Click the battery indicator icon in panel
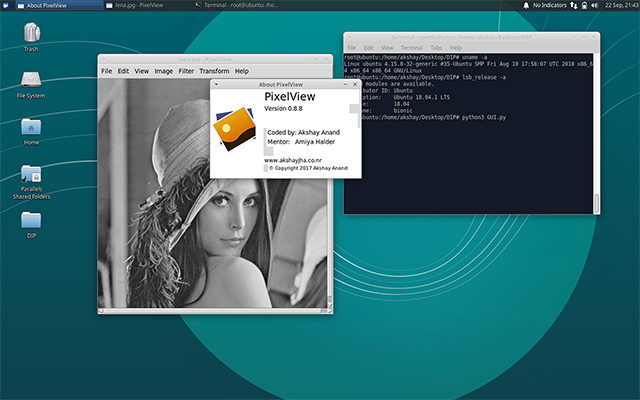Viewport: 640px width, 400px height. tap(584, 5)
